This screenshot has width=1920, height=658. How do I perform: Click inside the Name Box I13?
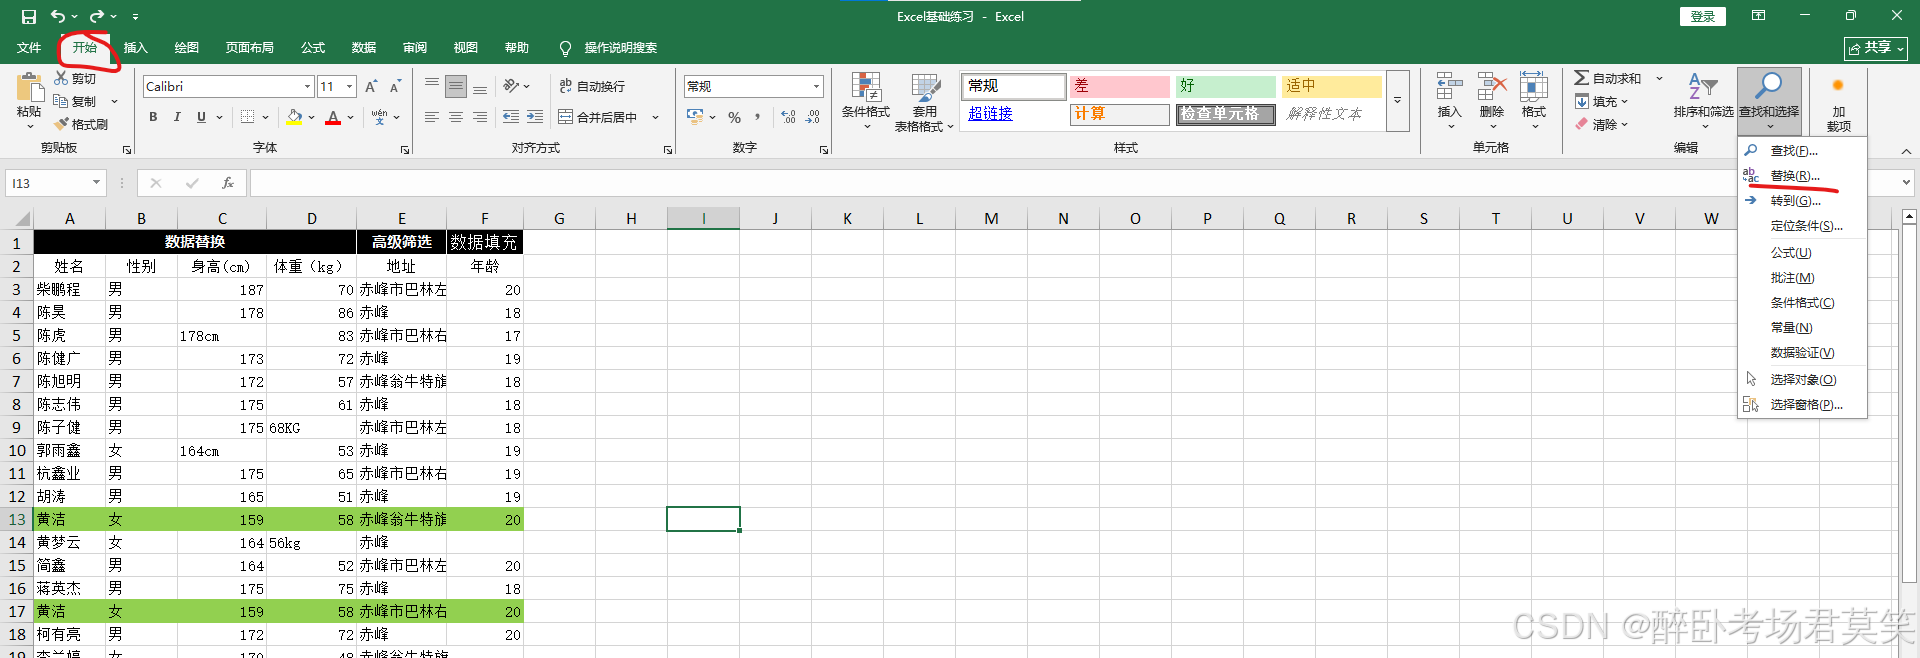pos(48,183)
